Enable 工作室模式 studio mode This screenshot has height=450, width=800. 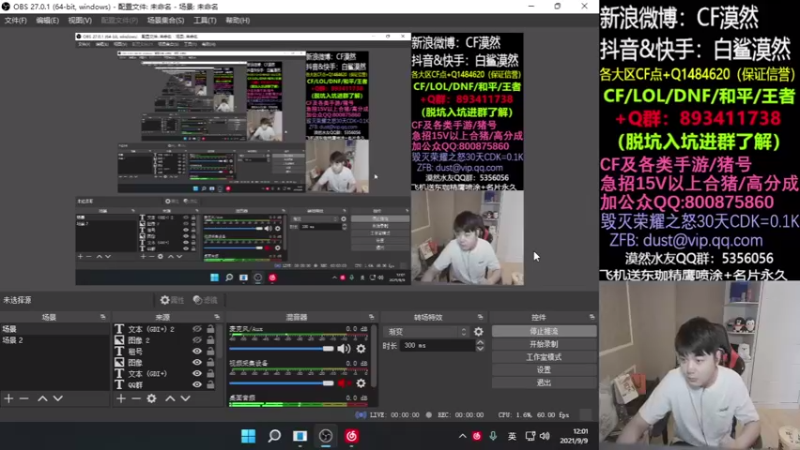pyautogui.click(x=544, y=357)
